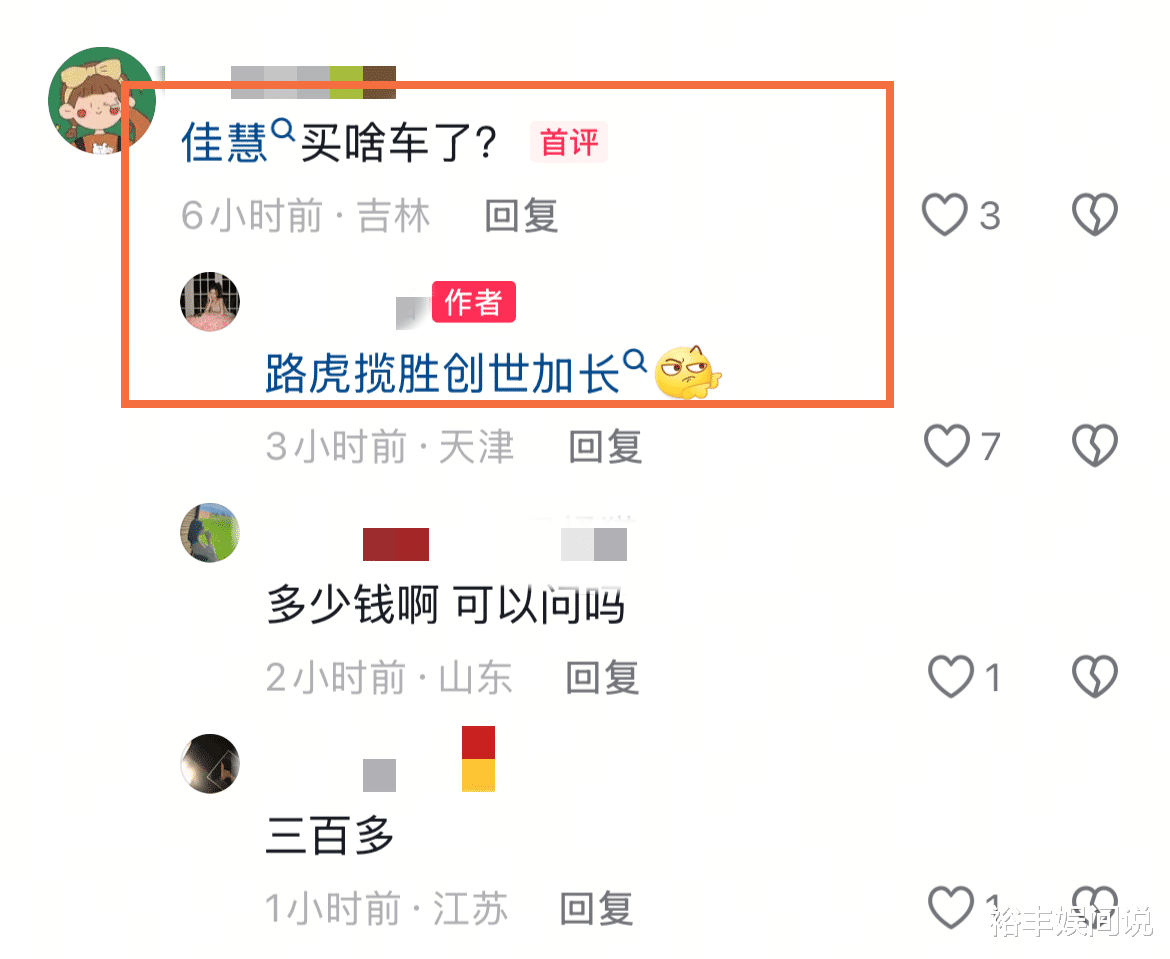Dislike the comment from 山东

click(x=1095, y=677)
